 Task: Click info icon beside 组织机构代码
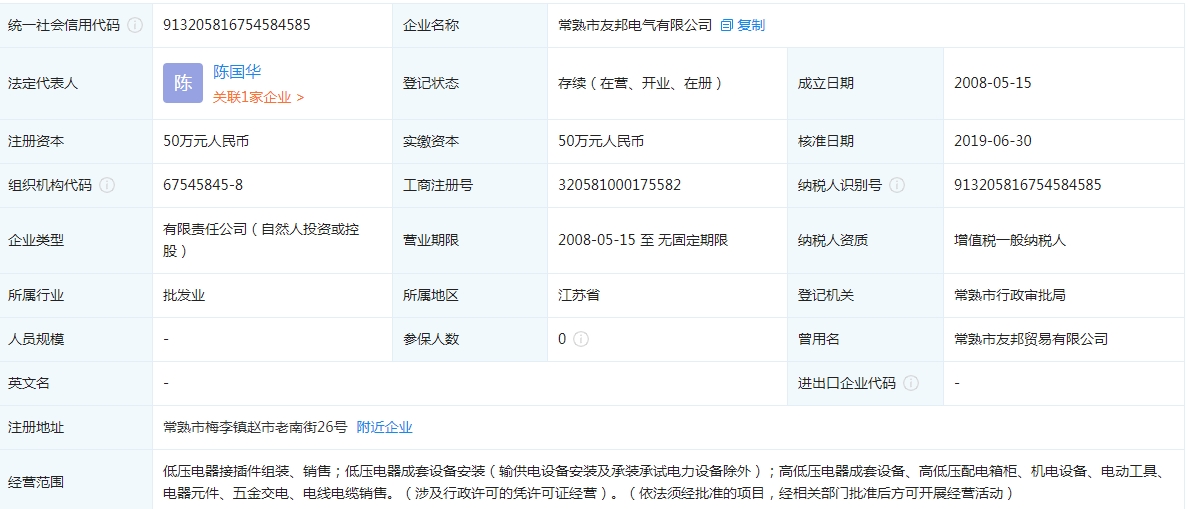(x=107, y=185)
